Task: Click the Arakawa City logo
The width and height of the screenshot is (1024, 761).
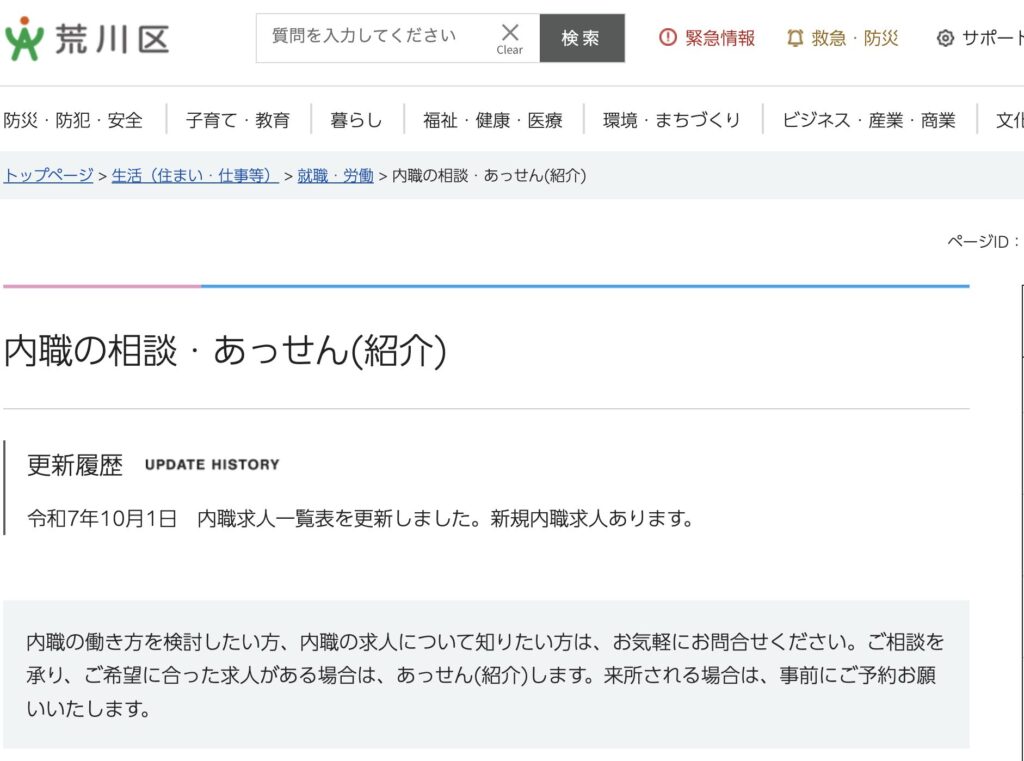Action: pos(86,39)
